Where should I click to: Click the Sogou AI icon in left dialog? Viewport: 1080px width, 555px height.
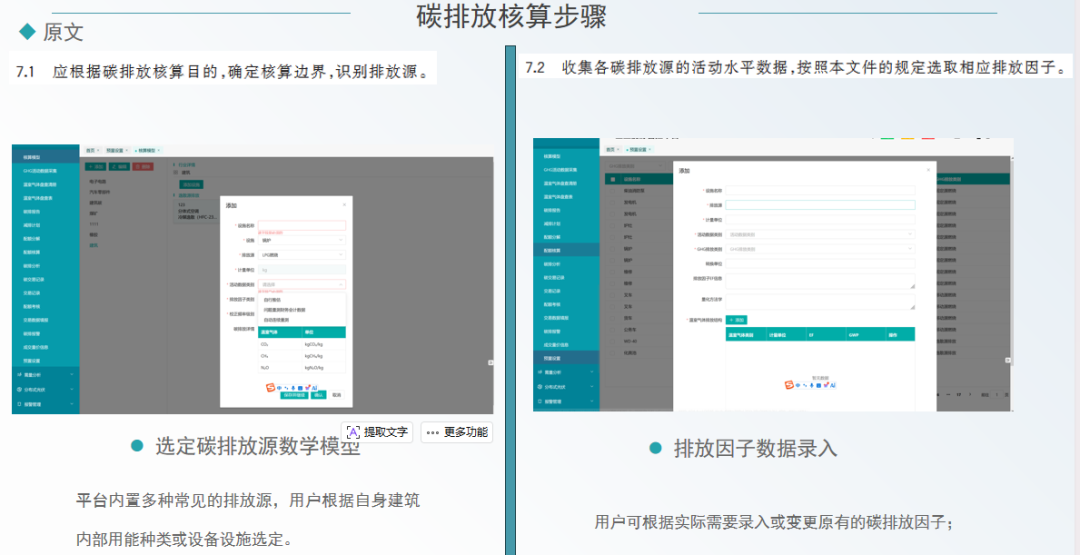point(314,388)
